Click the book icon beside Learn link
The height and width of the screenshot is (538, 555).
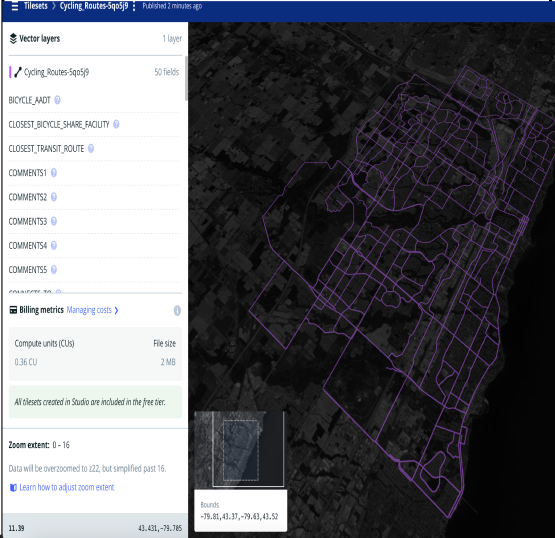point(13,488)
